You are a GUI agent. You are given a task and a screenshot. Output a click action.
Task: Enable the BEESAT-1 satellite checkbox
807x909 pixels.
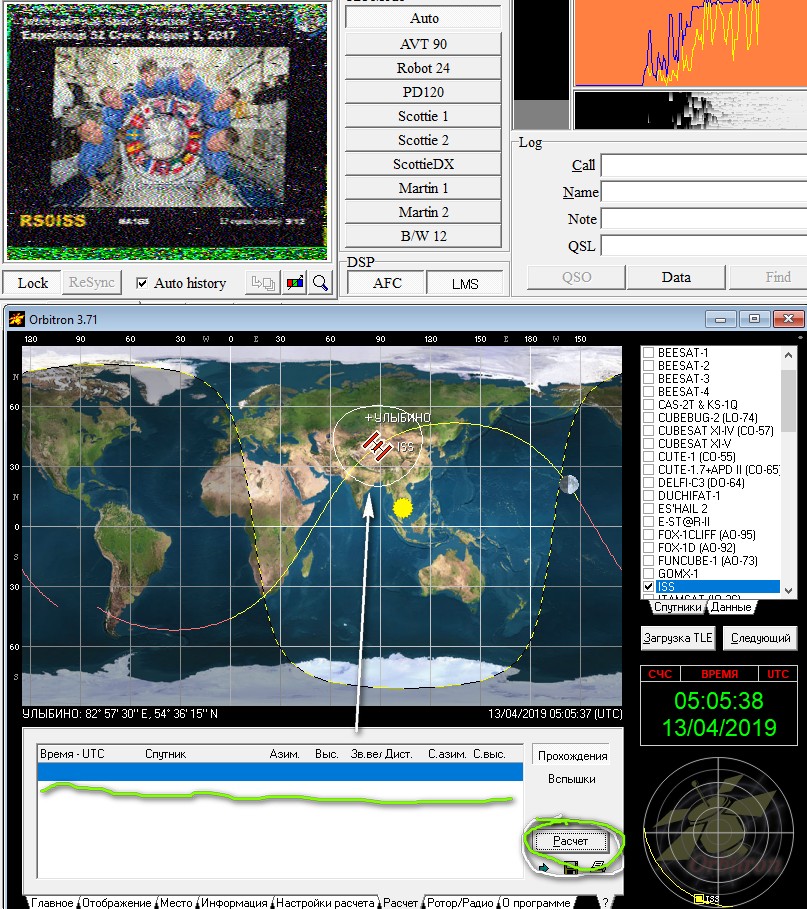pyautogui.click(x=648, y=353)
